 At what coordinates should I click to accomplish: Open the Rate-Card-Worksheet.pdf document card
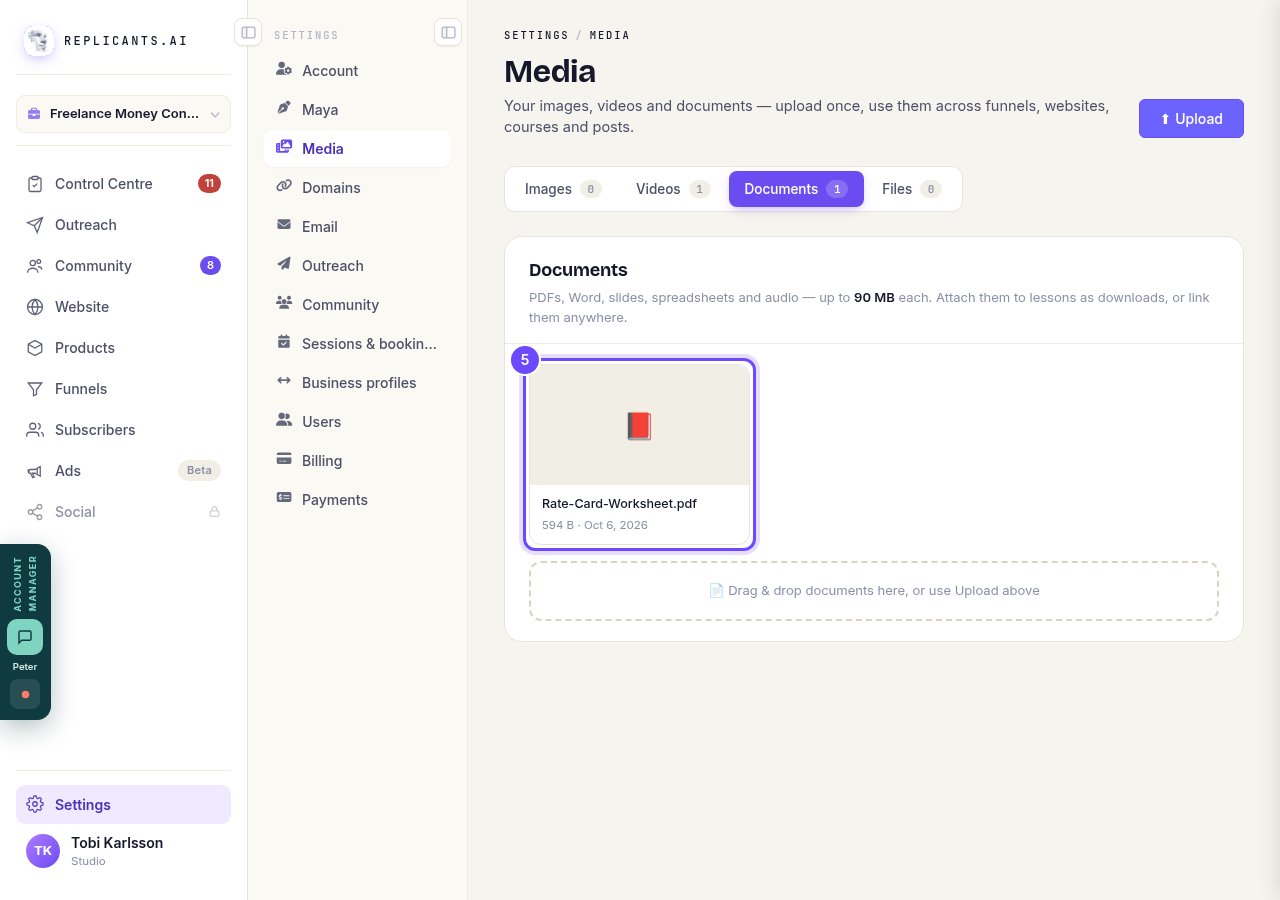640,454
